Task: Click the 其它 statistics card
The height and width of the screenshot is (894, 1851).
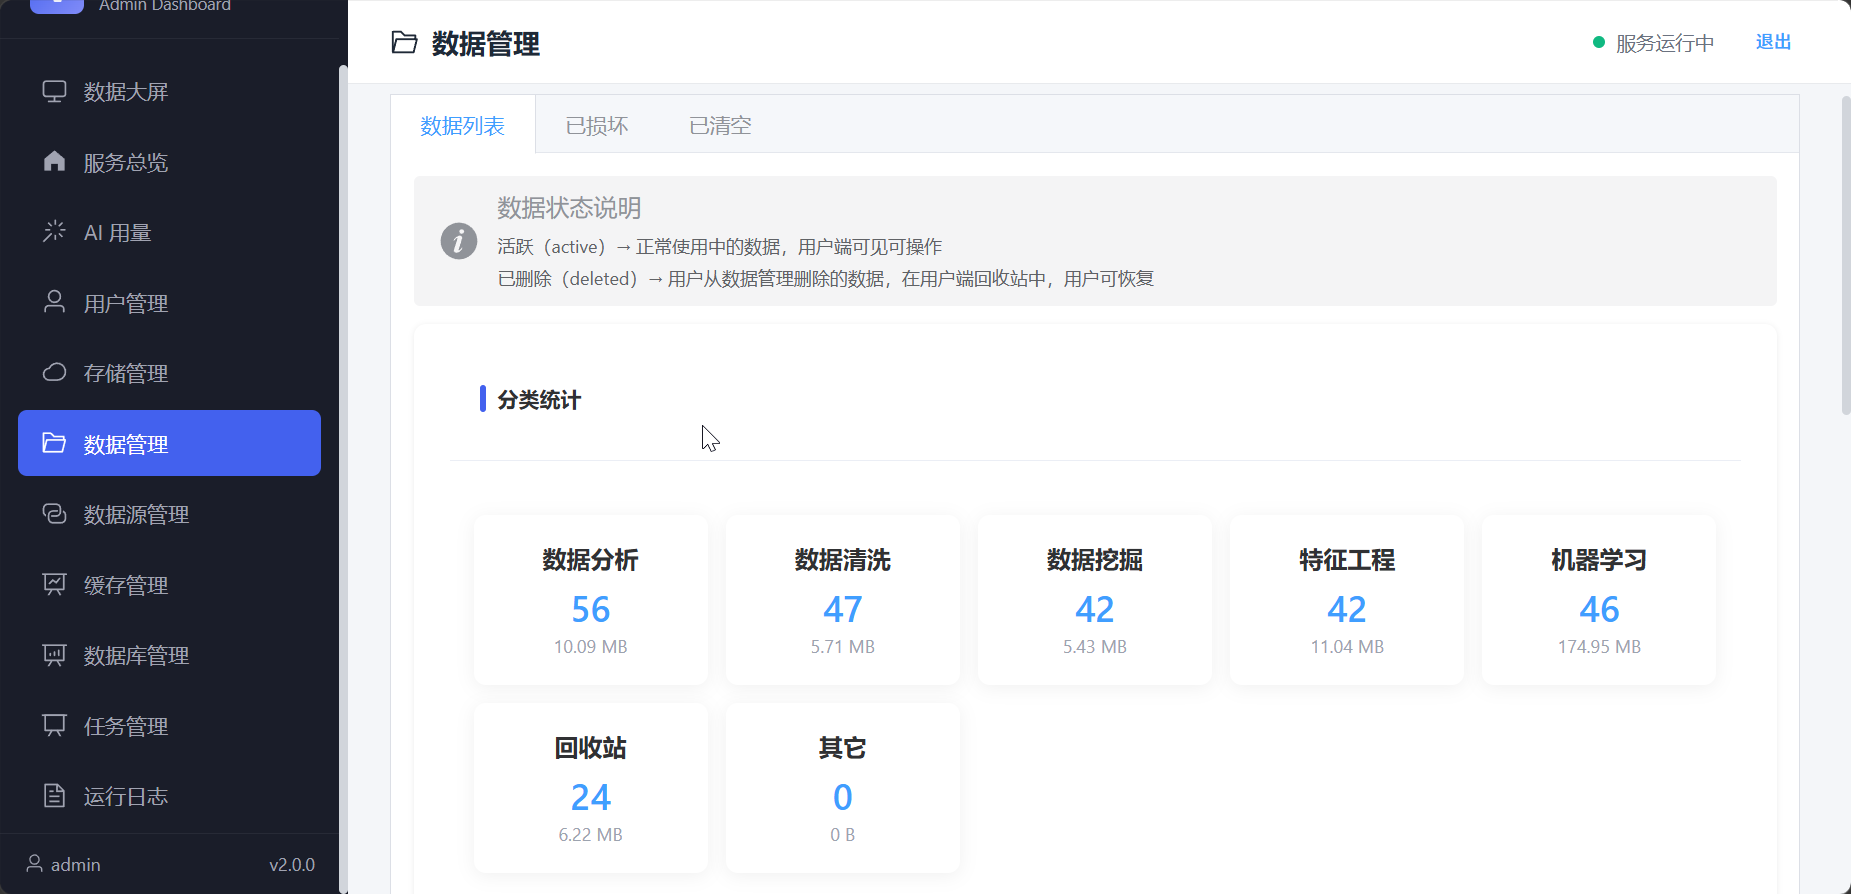Action: coord(843,788)
